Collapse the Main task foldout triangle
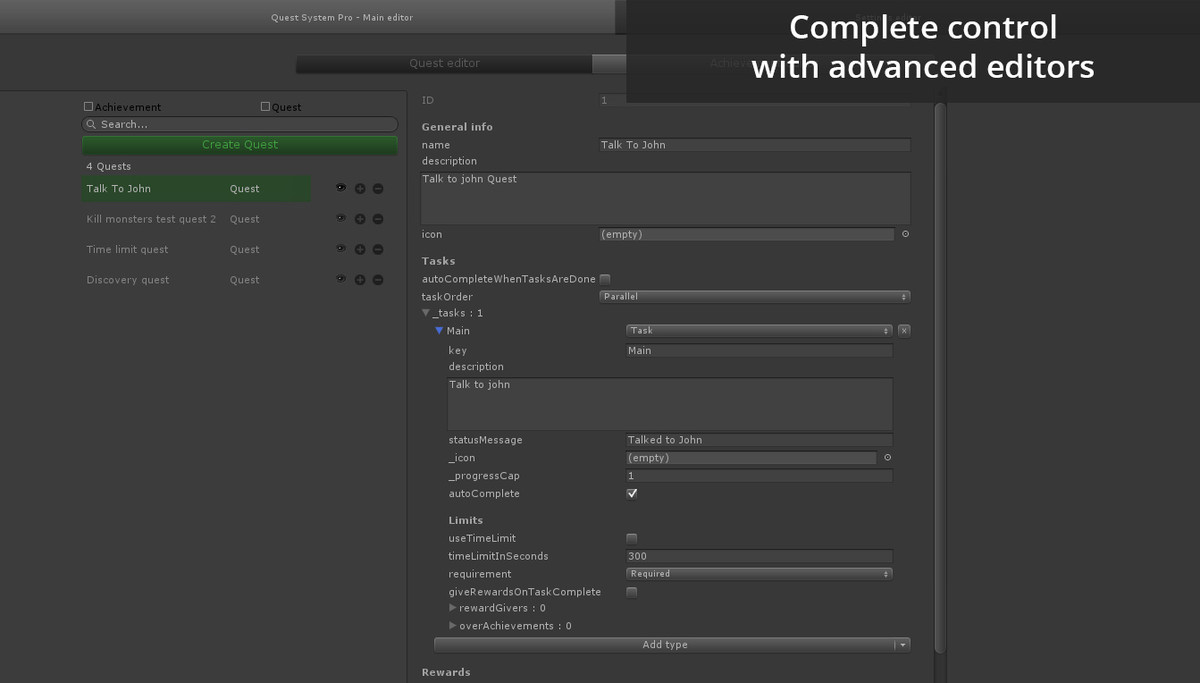Image resolution: width=1200 pixels, height=683 pixels. pyautogui.click(x=439, y=331)
